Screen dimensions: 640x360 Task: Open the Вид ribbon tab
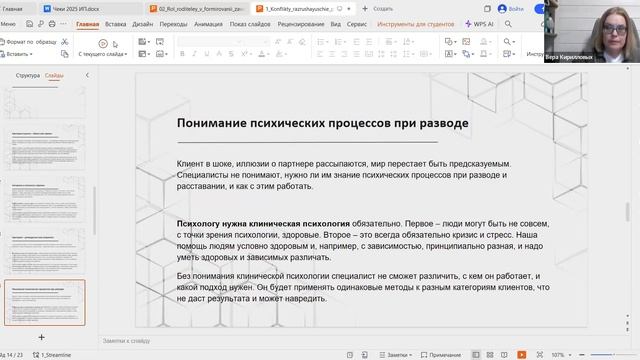pos(336,24)
